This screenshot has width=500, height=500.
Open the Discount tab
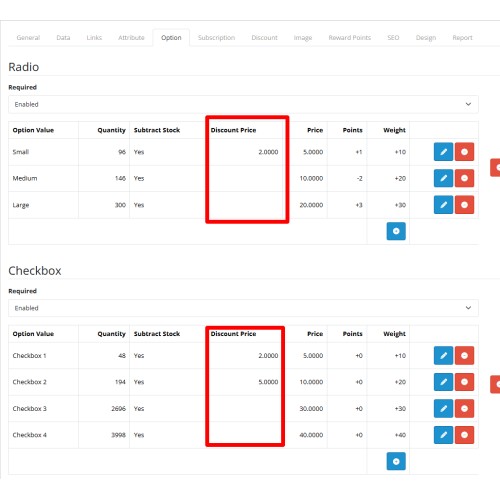point(264,38)
